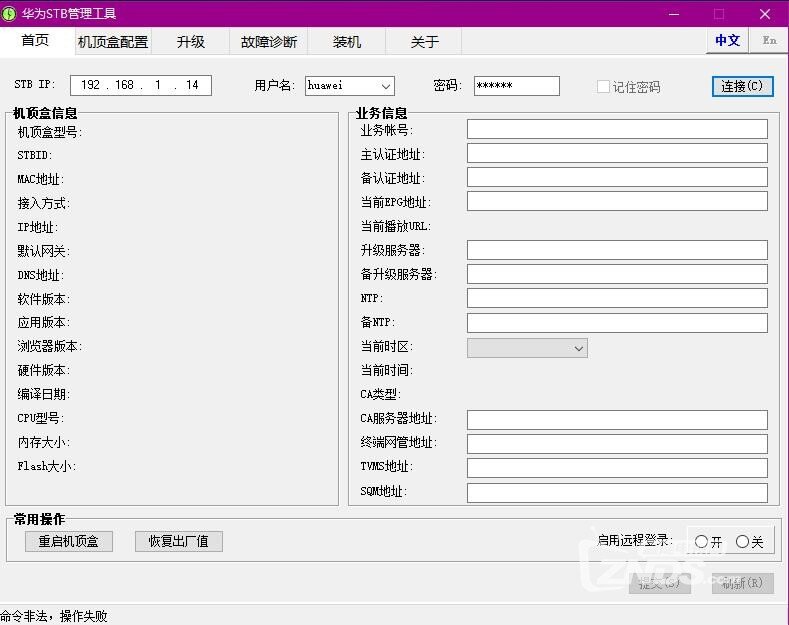789x625 pixels.
Task: Expand the 当前时区 dropdown
Action: pos(527,348)
